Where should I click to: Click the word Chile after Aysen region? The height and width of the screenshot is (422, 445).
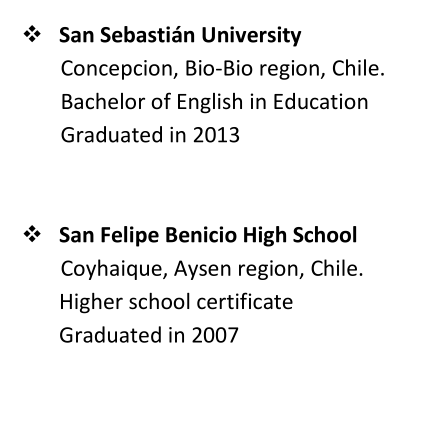tap(334, 268)
